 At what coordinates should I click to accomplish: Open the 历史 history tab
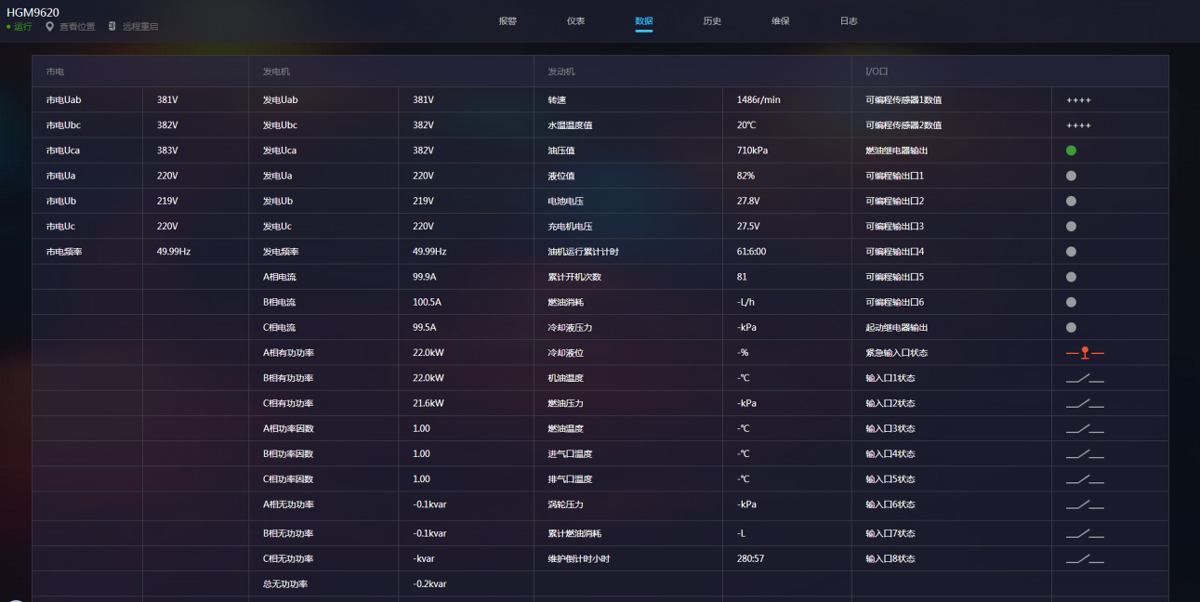(x=712, y=21)
